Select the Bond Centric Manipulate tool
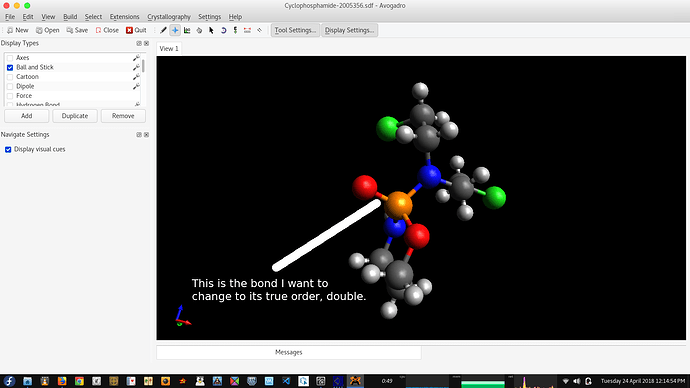Viewport: 690px width, 388px height. coord(187,30)
